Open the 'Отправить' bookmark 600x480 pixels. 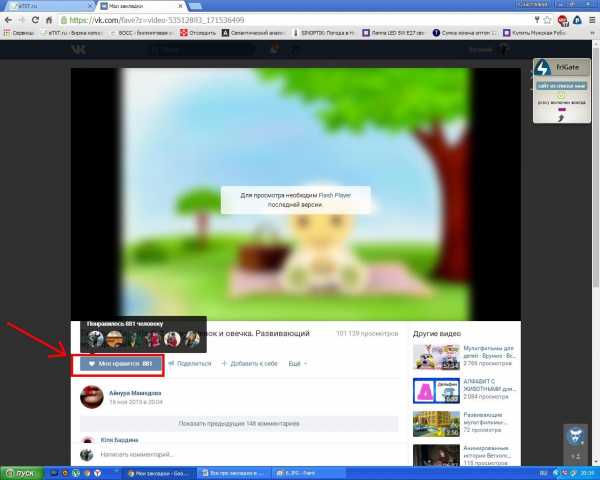tap(198, 33)
